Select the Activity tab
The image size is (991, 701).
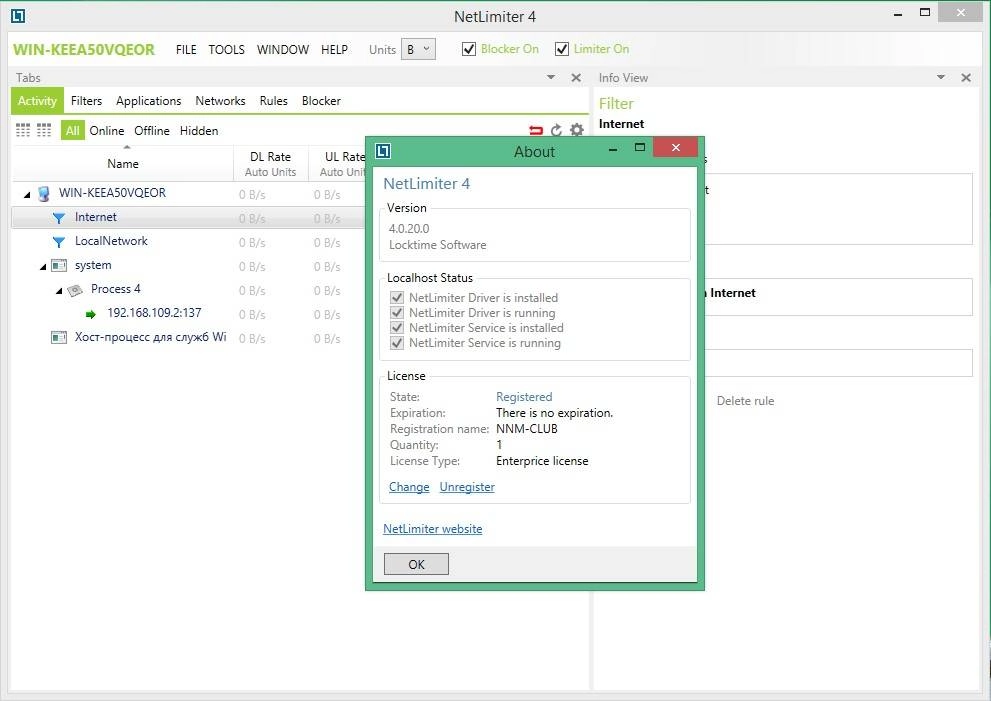pos(37,101)
